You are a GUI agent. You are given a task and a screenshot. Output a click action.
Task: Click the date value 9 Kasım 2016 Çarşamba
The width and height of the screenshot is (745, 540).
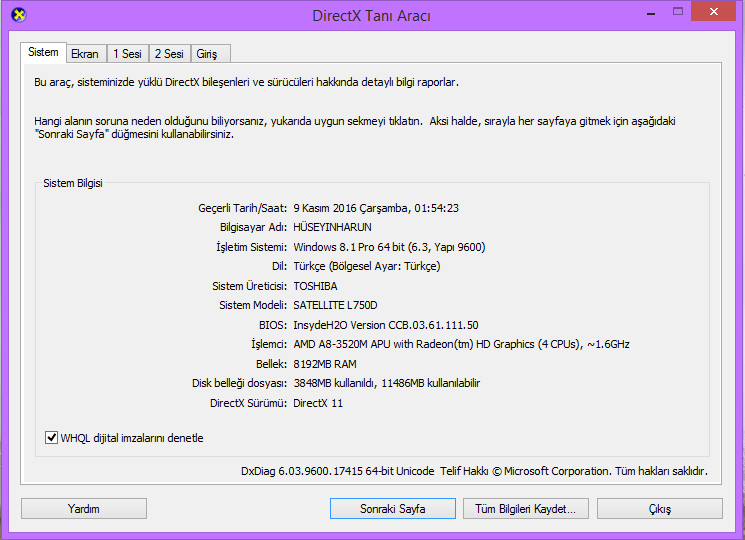tap(350, 208)
